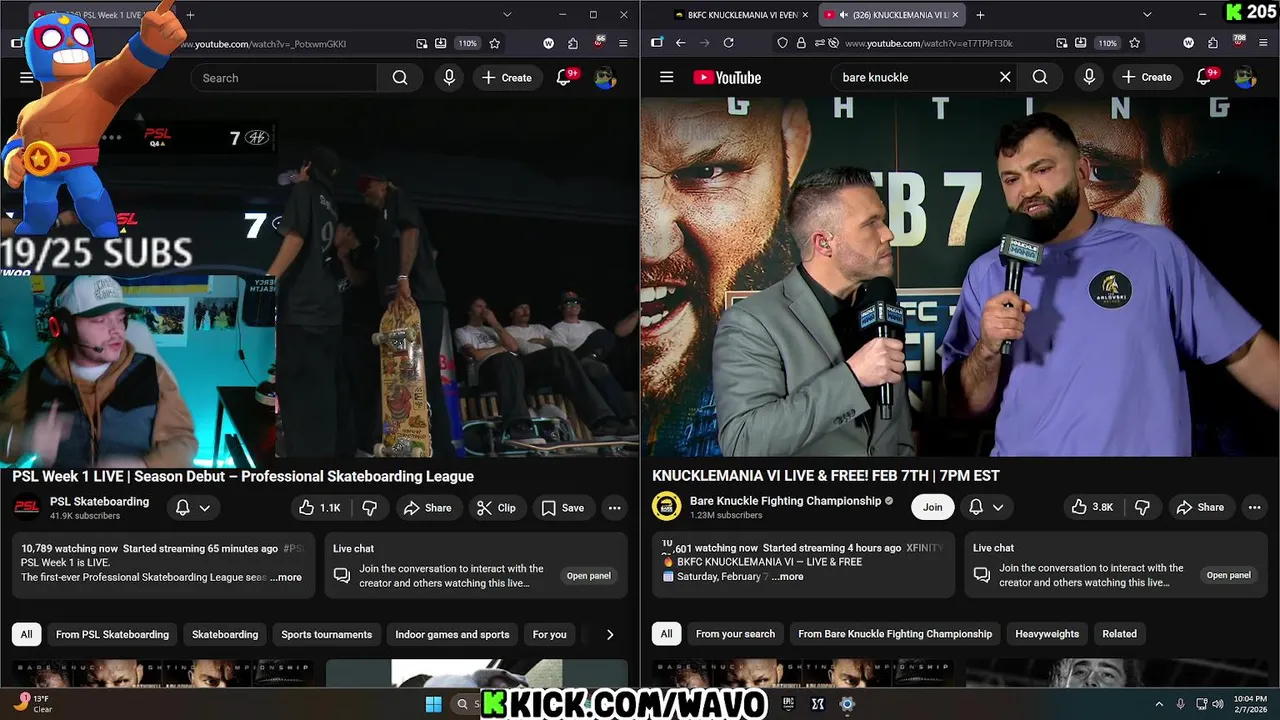The height and width of the screenshot is (720, 1280).
Task: Open more actions for PSL video
Action: (x=614, y=508)
